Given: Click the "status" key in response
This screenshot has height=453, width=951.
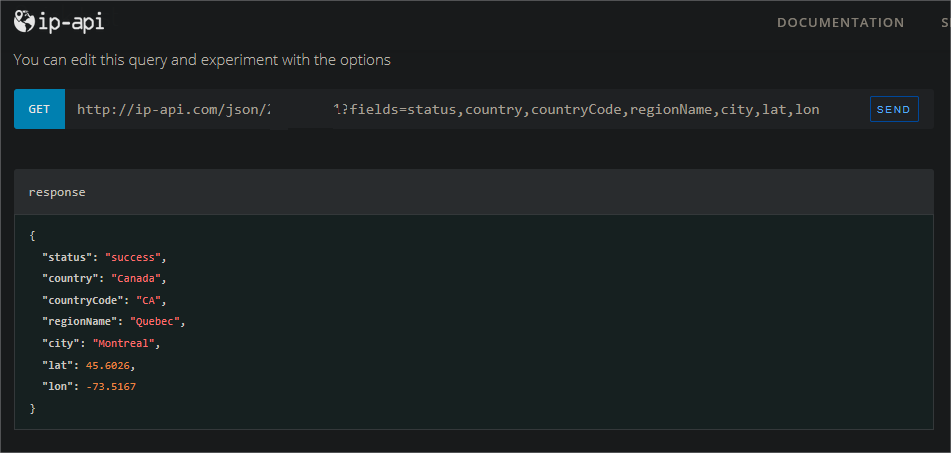Looking at the screenshot, I should click(x=67, y=258).
